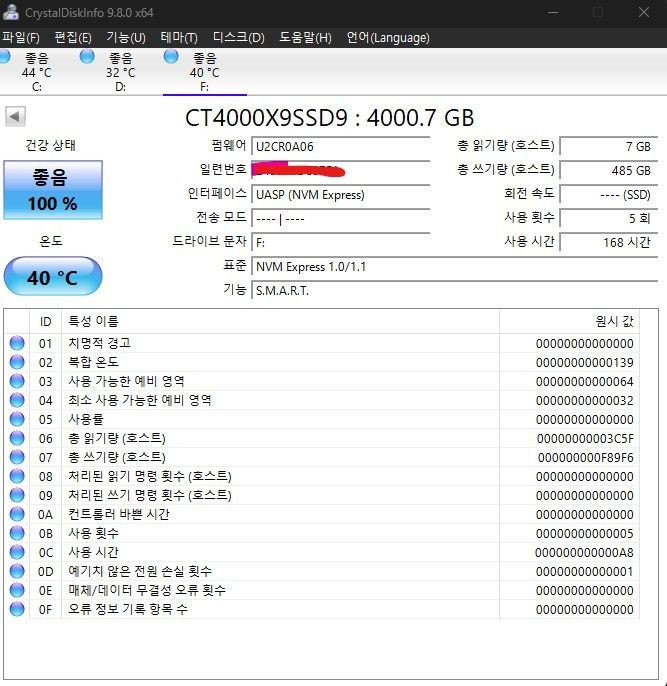
Task: Click the firmware field U2CR0A06
Action: pyautogui.click(x=340, y=147)
